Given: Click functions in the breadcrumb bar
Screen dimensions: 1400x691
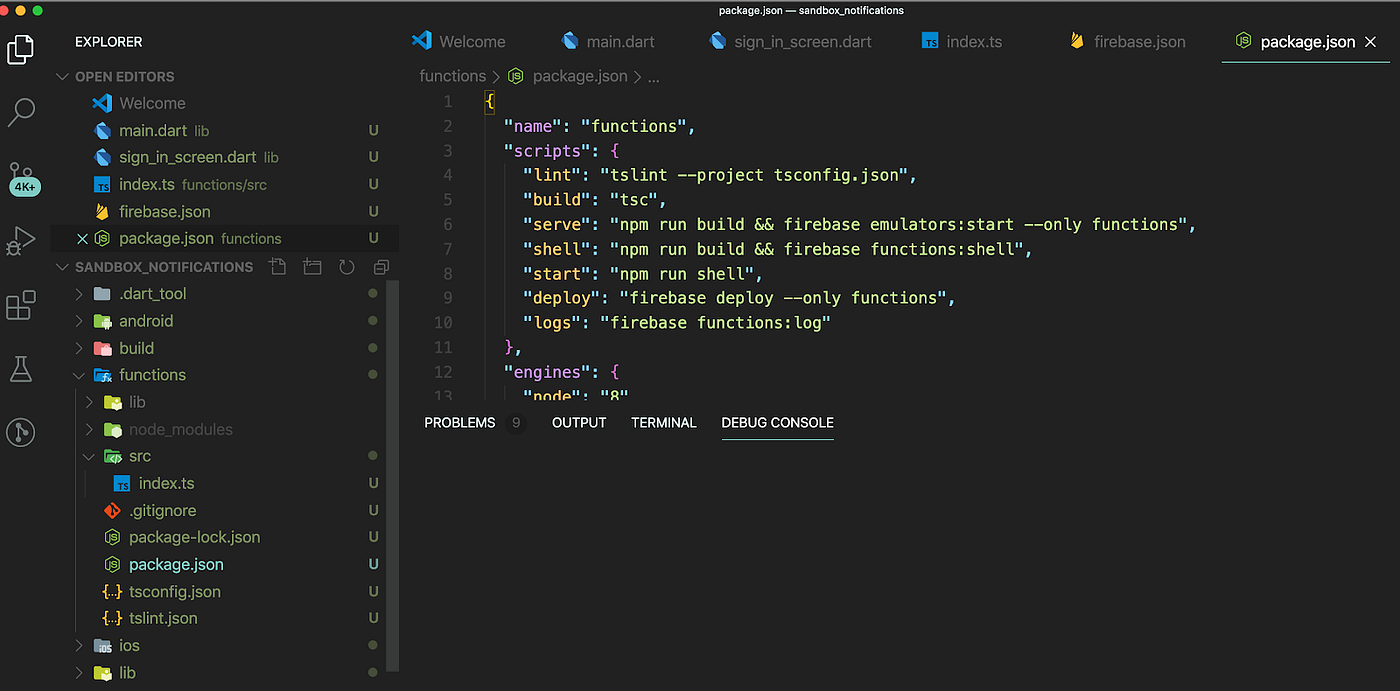Looking at the screenshot, I should click(x=453, y=75).
